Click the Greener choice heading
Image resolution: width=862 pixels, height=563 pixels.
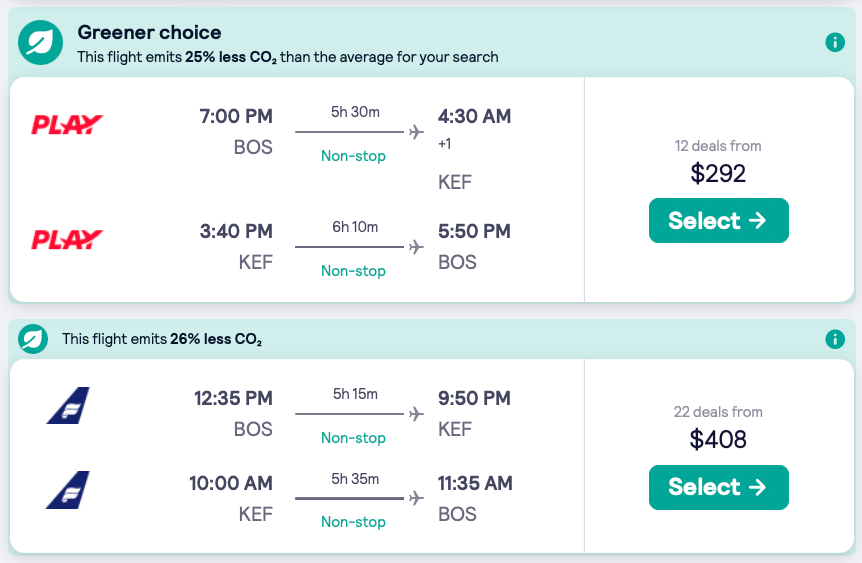coord(150,33)
